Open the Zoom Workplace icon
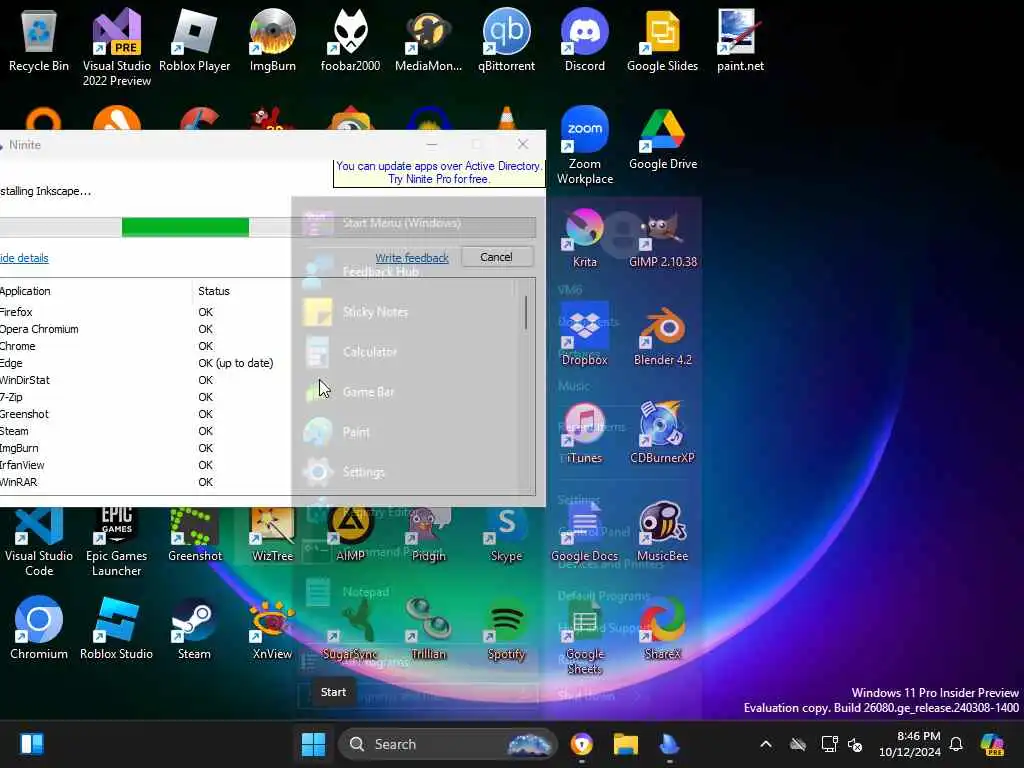This screenshot has width=1024, height=768. (584, 145)
